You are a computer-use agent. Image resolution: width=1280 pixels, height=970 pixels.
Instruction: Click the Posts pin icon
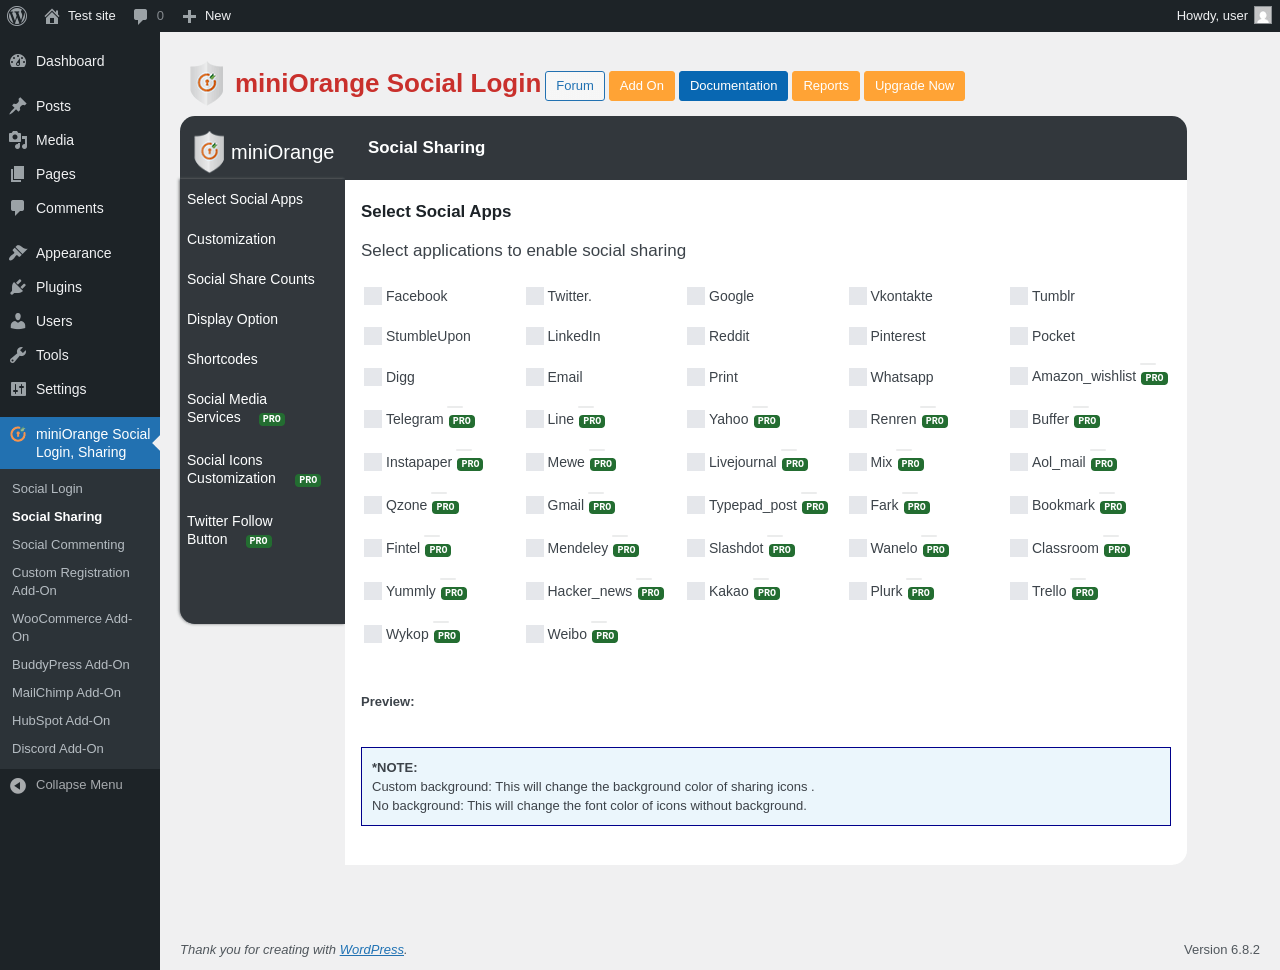(18, 106)
